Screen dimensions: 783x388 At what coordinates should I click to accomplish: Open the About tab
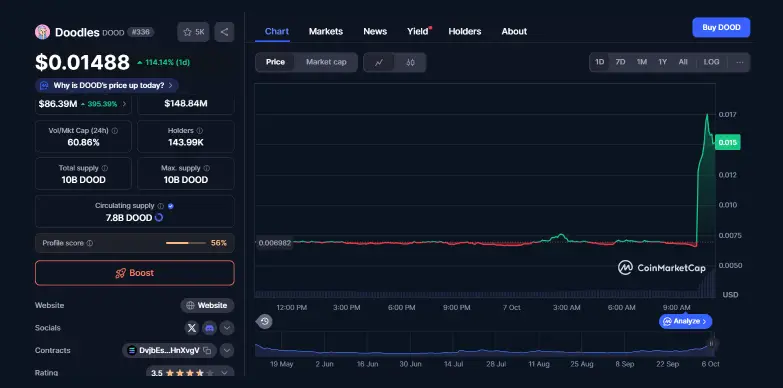514,31
